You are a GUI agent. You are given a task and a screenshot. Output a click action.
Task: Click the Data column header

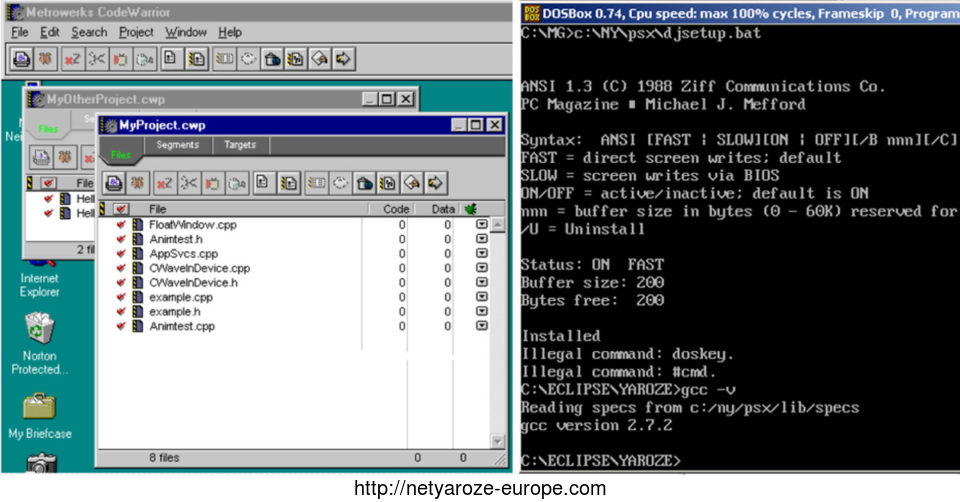443,209
